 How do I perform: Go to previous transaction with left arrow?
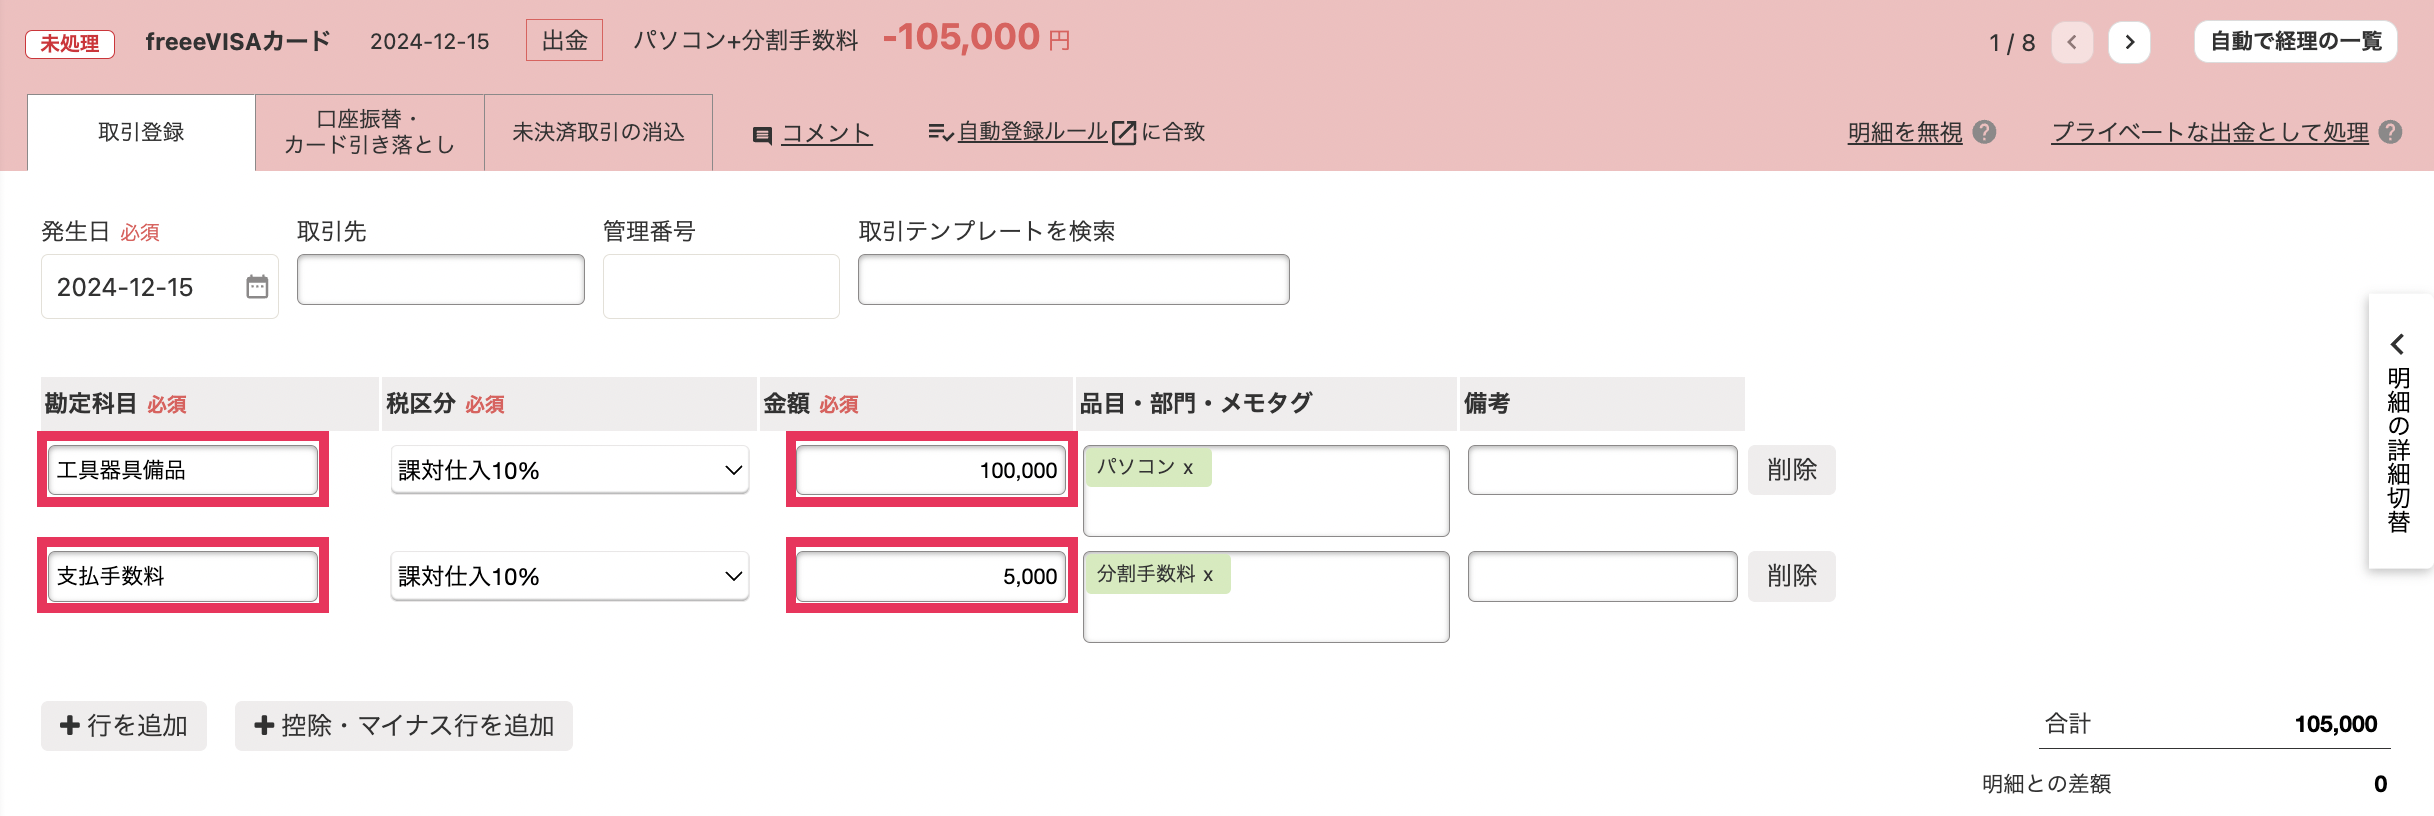(x=2072, y=42)
